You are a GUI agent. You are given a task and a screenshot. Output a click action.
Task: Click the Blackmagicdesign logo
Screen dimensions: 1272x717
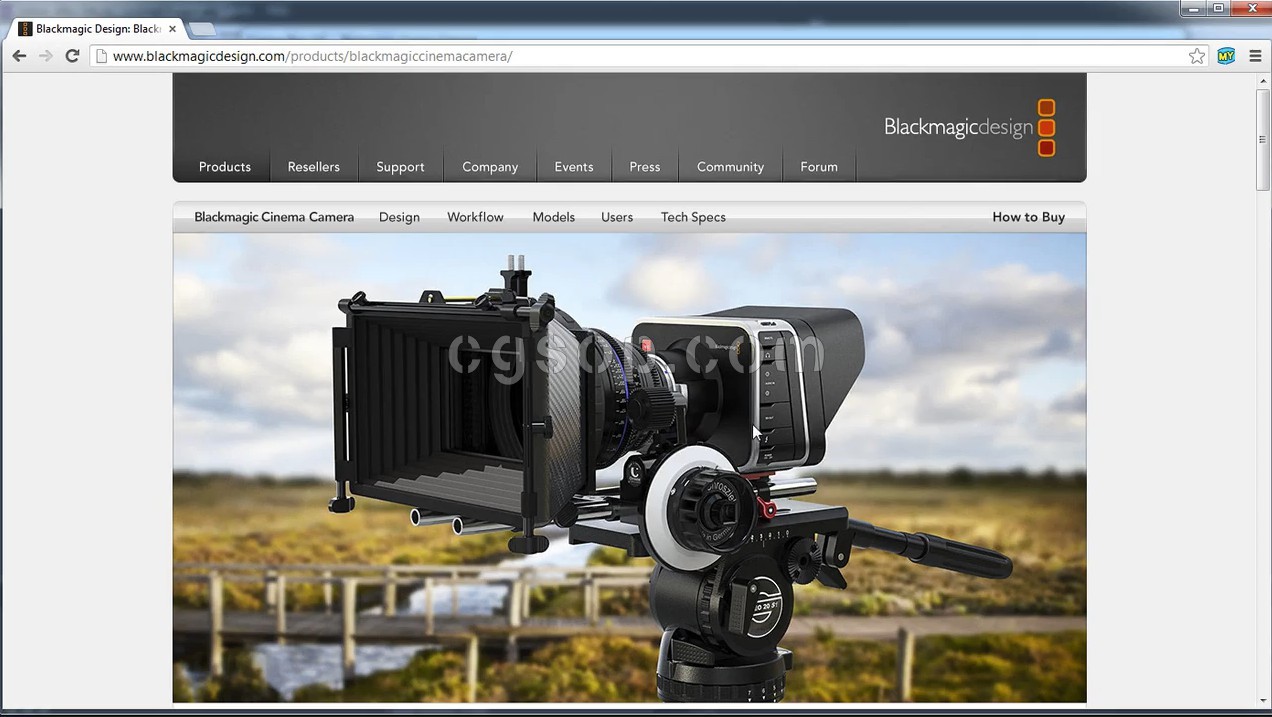coord(970,128)
